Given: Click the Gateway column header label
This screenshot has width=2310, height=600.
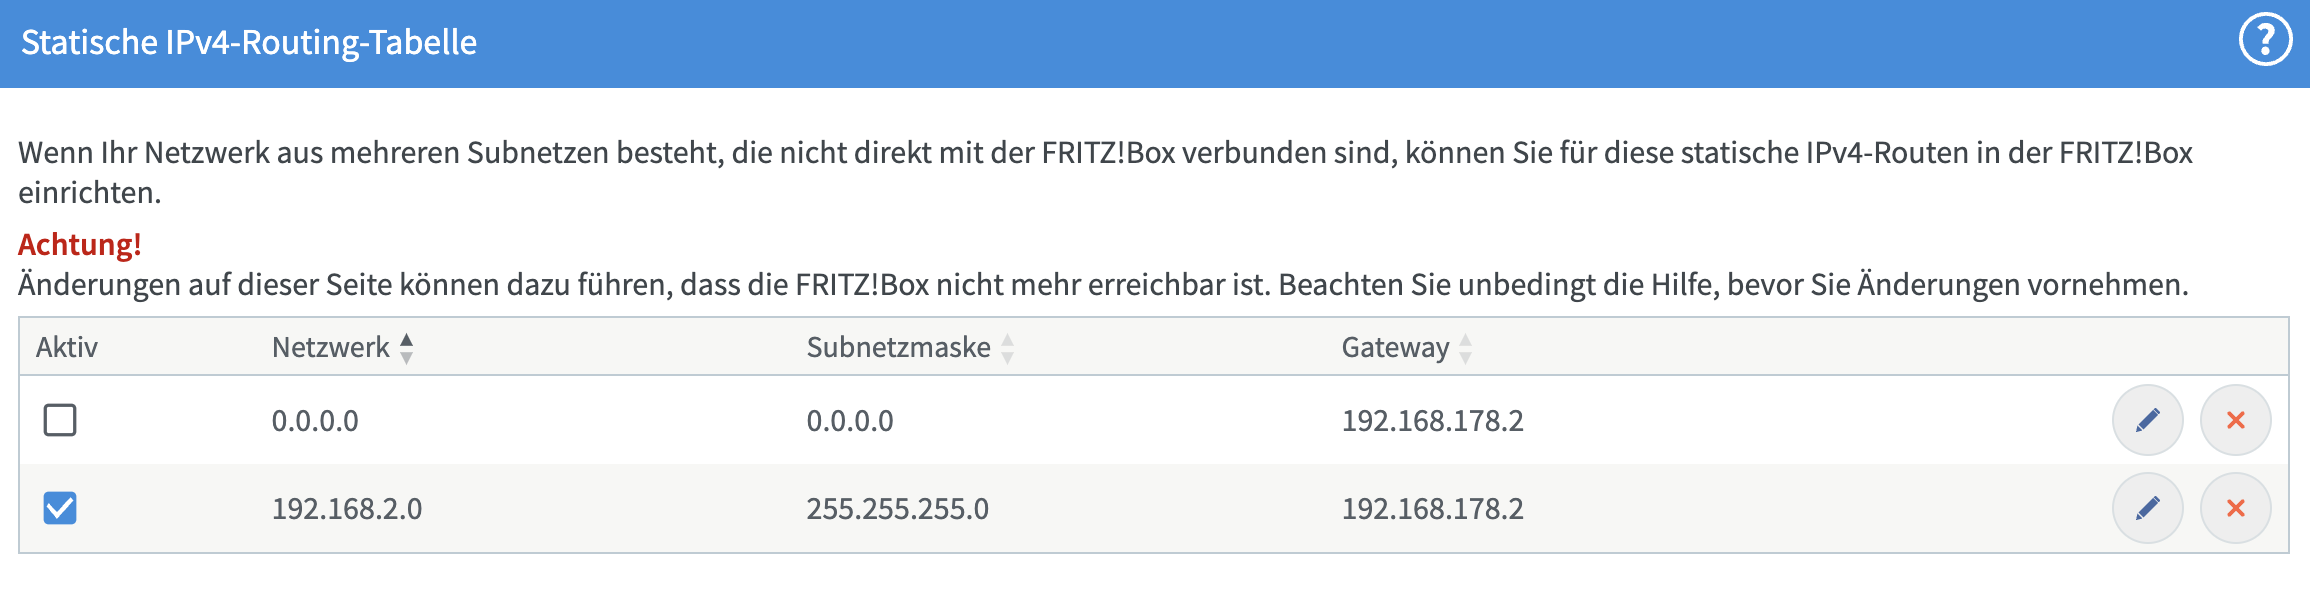Looking at the screenshot, I should tap(1394, 348).
